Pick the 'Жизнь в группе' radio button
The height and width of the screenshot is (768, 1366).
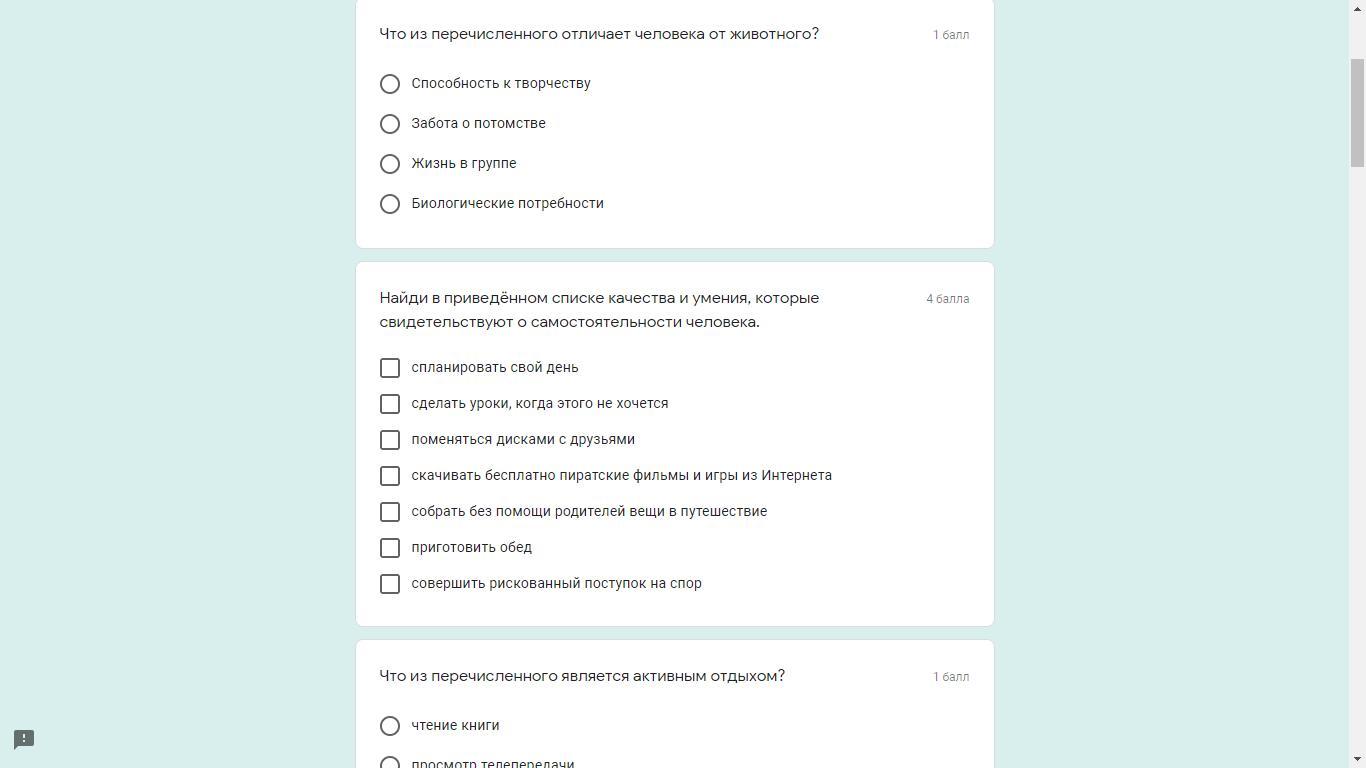[x=390, y=164]
